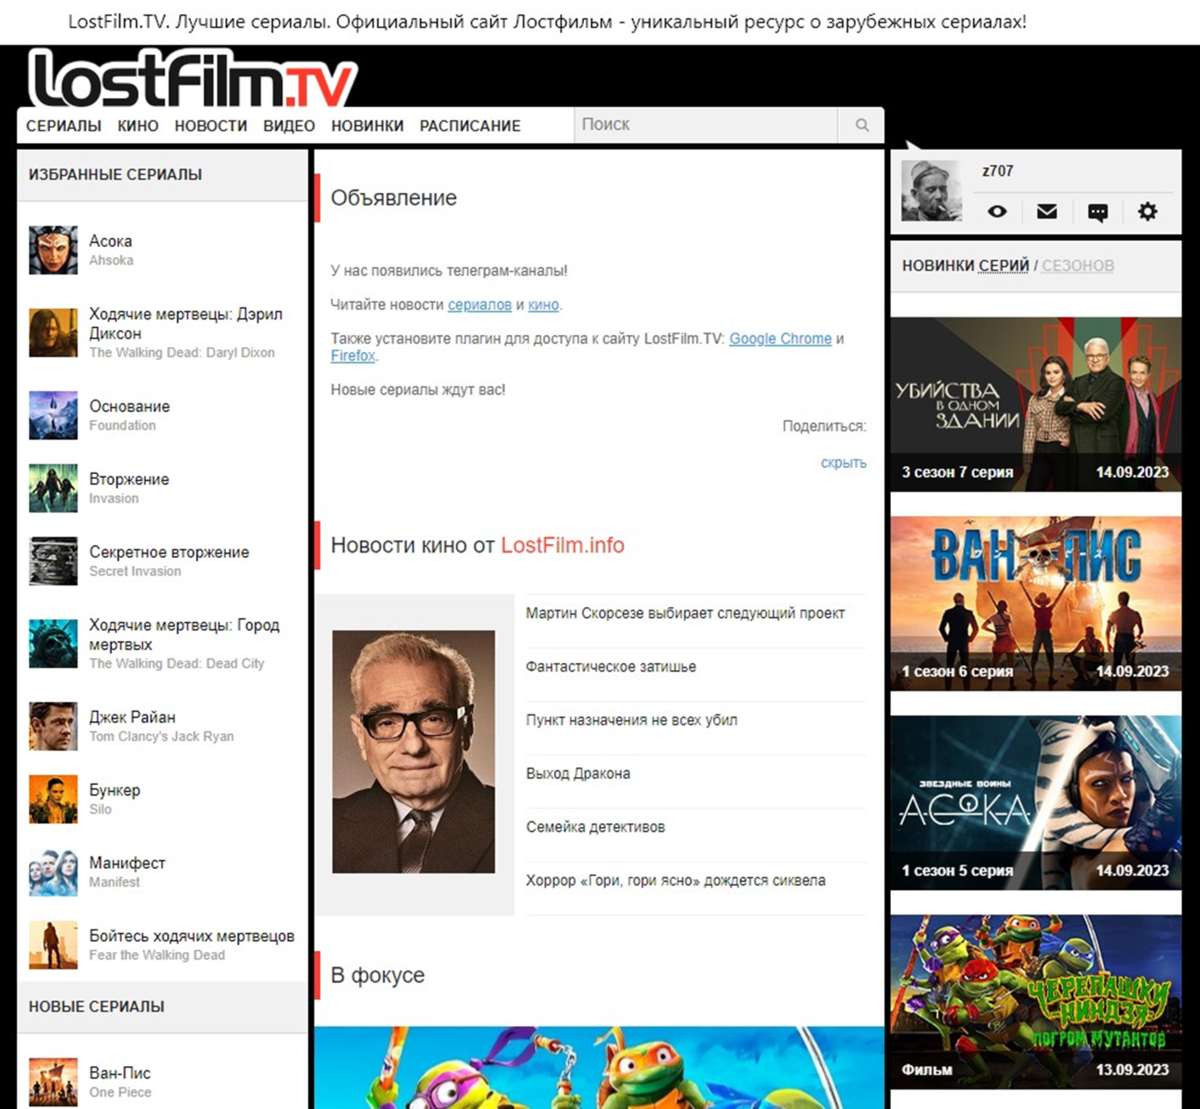The image size is (1200, 1109).
Task: Open Черепашки-ниндзя Фильм card
Action: (x=1035, y=1001)
